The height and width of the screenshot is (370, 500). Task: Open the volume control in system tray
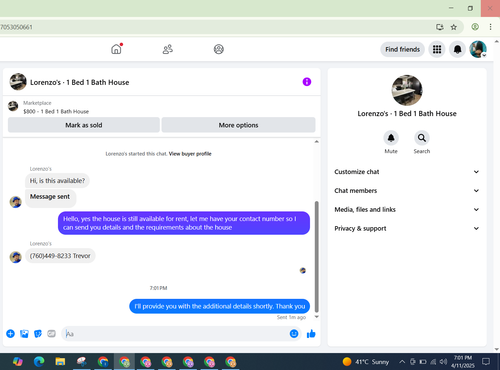pos(443,362)
